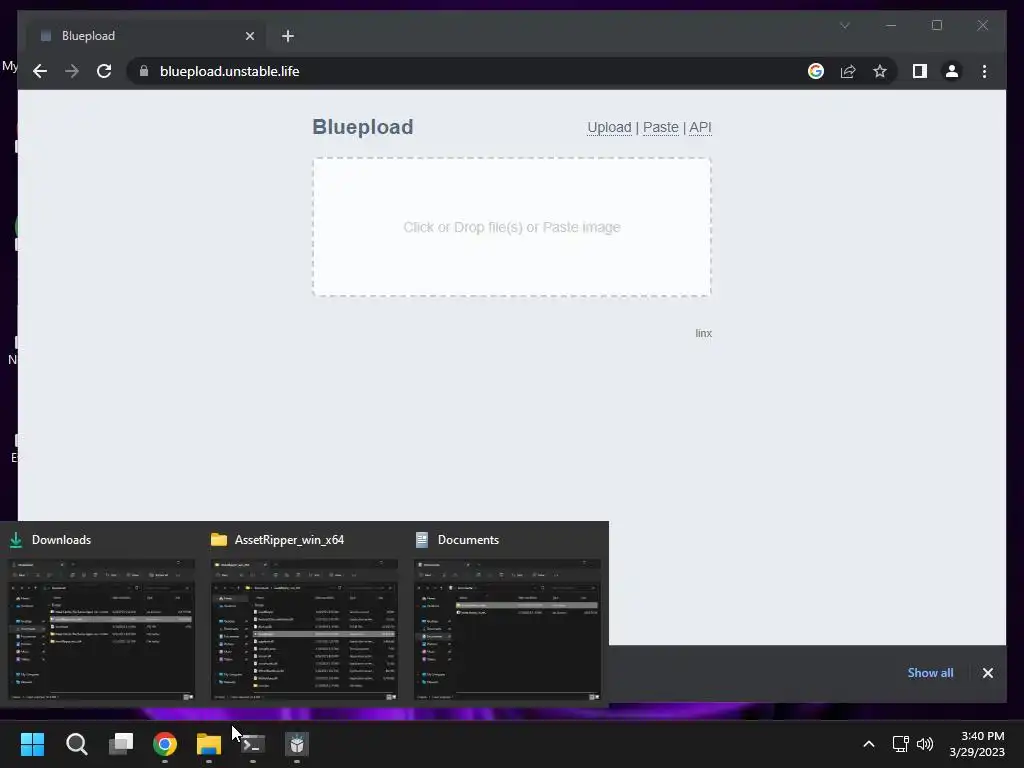Open a new browser tab
The width and height of the screenshot is (1024, 768).
tap(288, 36)
